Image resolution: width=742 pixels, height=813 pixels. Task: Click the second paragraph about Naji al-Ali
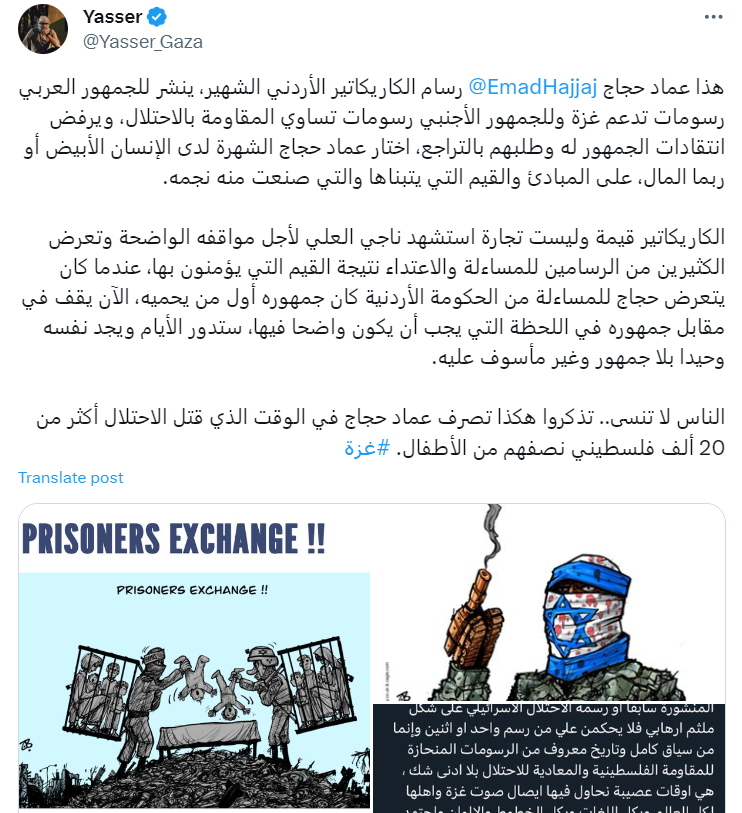pyautogui.click(x=372, y=297)
